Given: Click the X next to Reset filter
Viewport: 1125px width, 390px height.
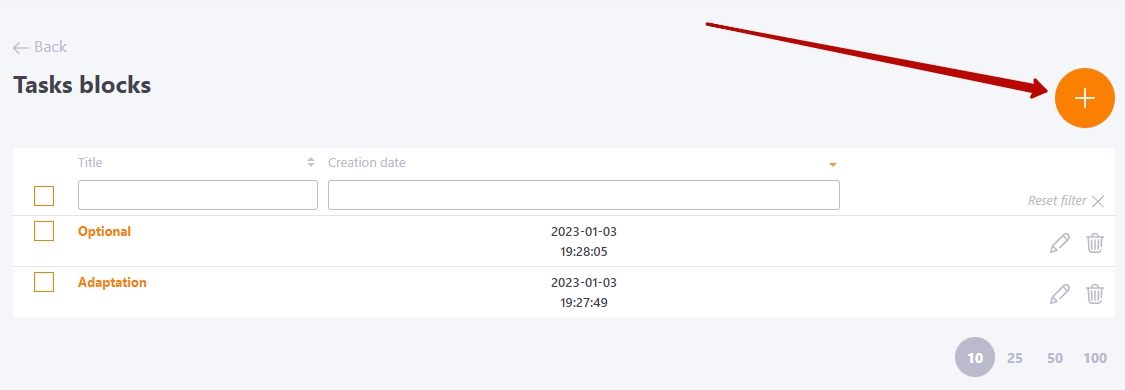Looking at the screenshot, I should [x=1098, y=201].
